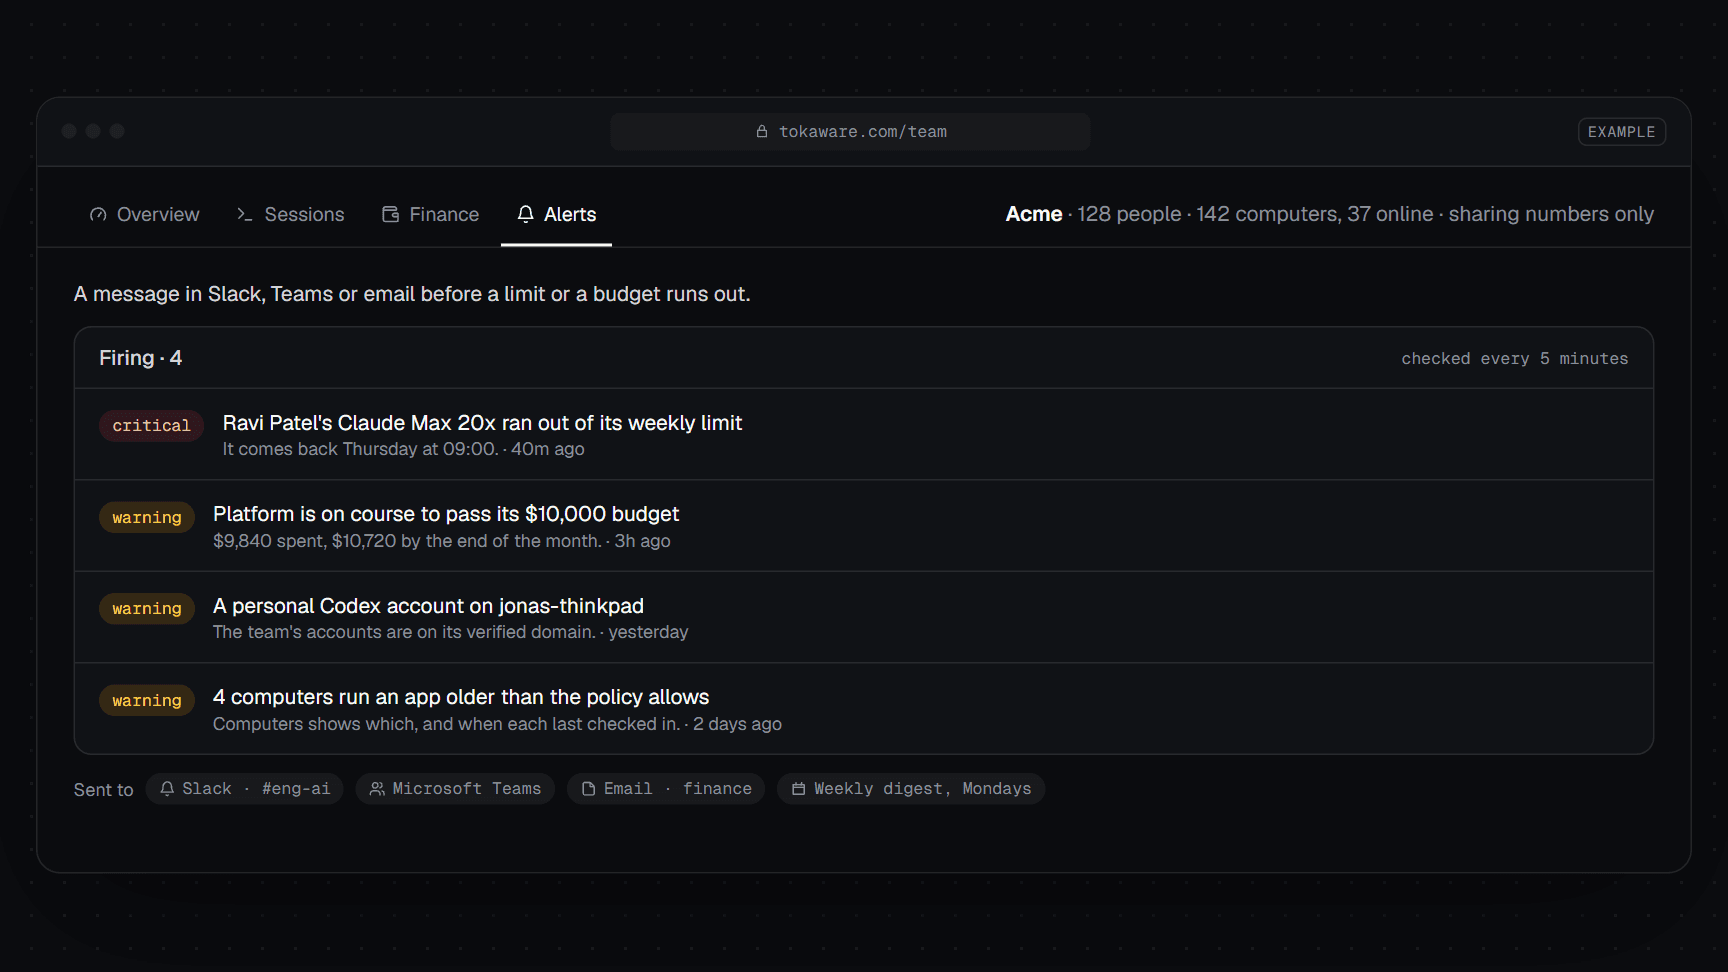Open the Microsoft Teams destination chip
Image resolution: width=1728 pixels, height=972 pixels.
coord(455,789)
